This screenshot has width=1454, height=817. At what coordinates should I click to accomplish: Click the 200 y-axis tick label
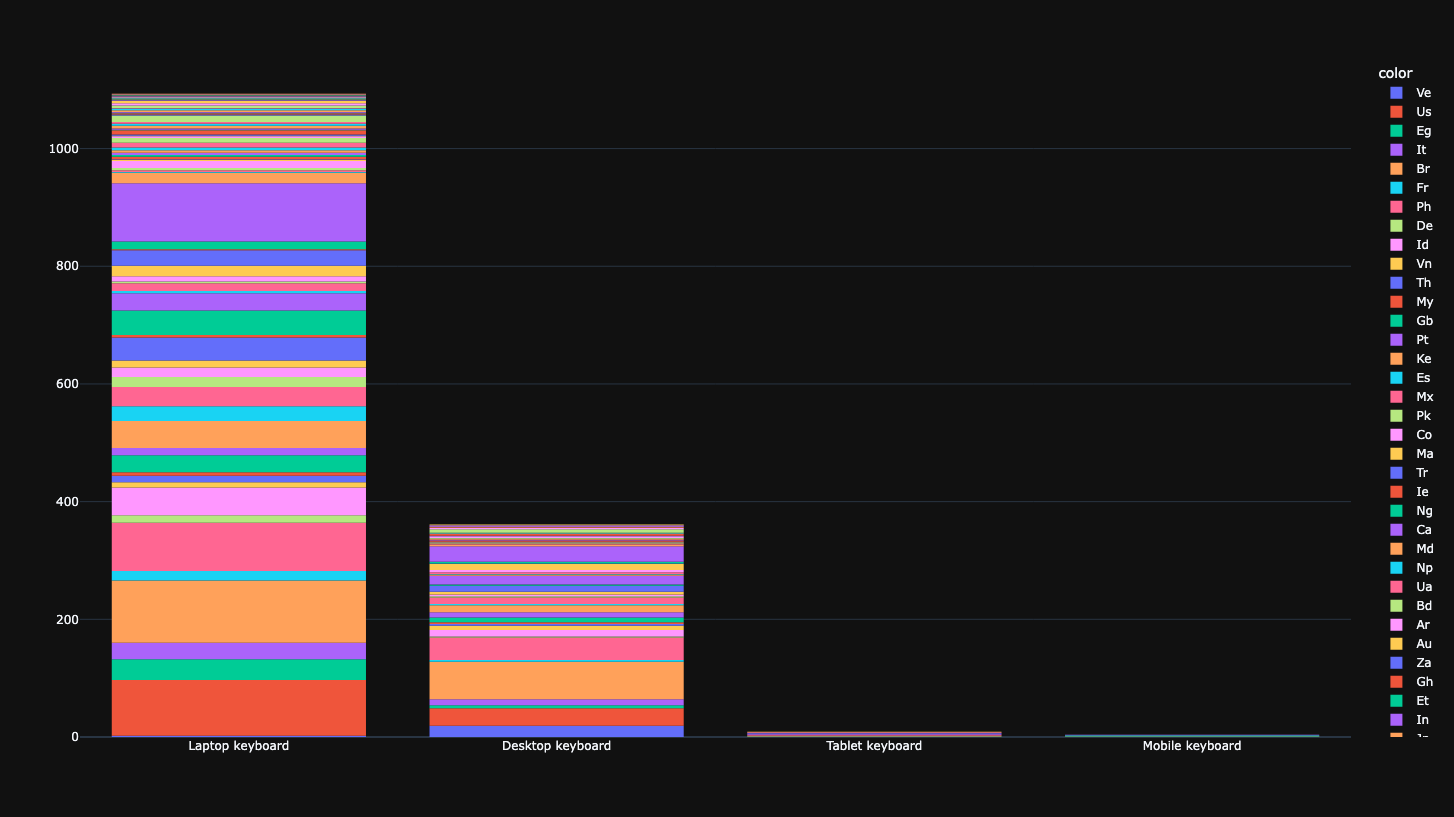click(66, 620)
